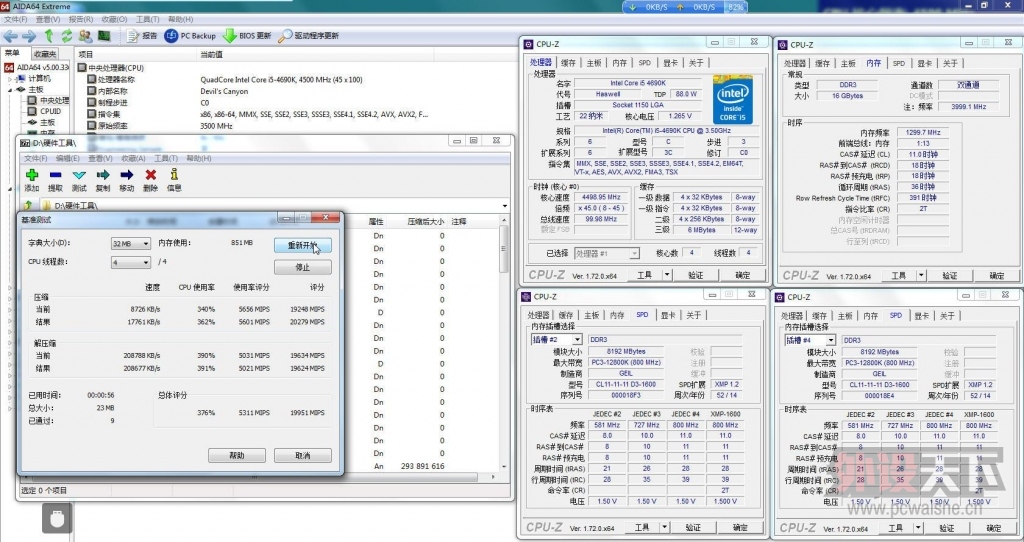Viewport: 1024px width, 542px height.
Task: Collapse the 主板 tree node in AIDA64
Action: 10,90
